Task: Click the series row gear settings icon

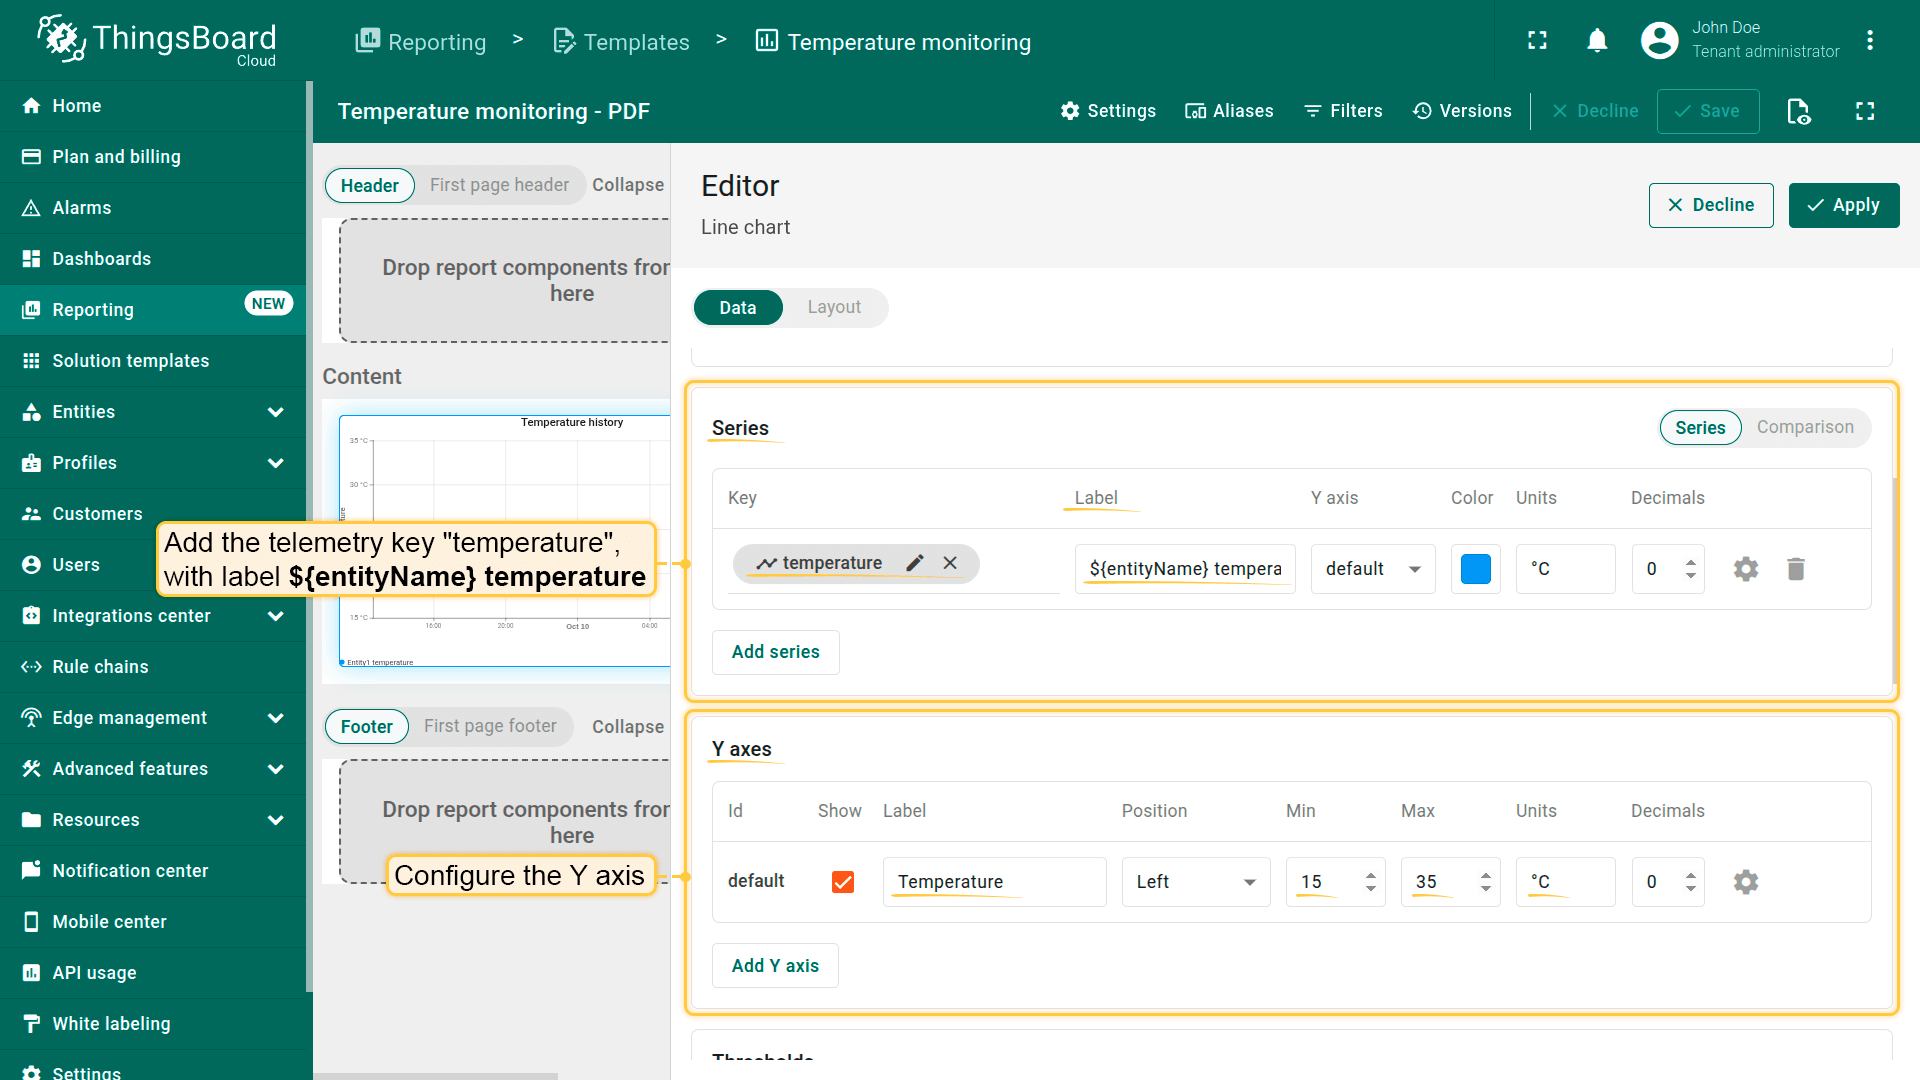Action: [1745, 569]
